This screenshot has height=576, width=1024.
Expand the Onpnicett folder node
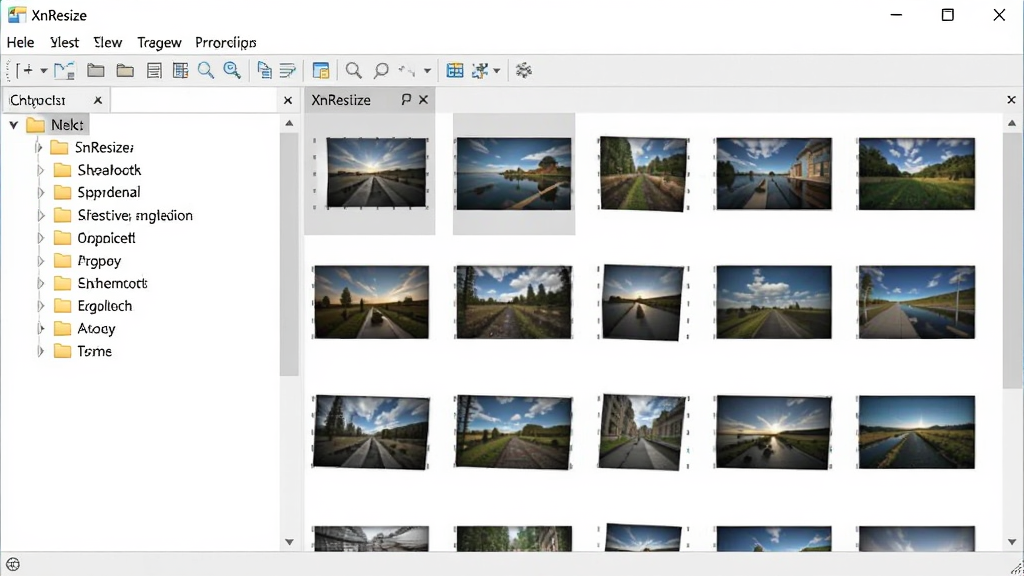(40, 238)
